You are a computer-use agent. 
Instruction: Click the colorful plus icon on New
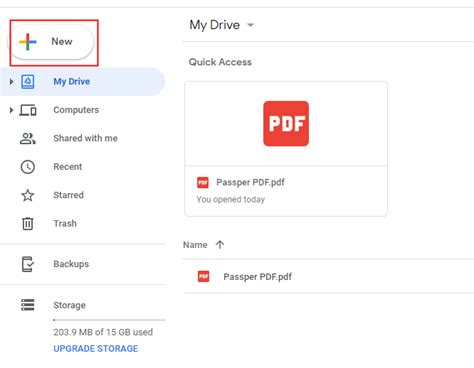coord(28,42)
